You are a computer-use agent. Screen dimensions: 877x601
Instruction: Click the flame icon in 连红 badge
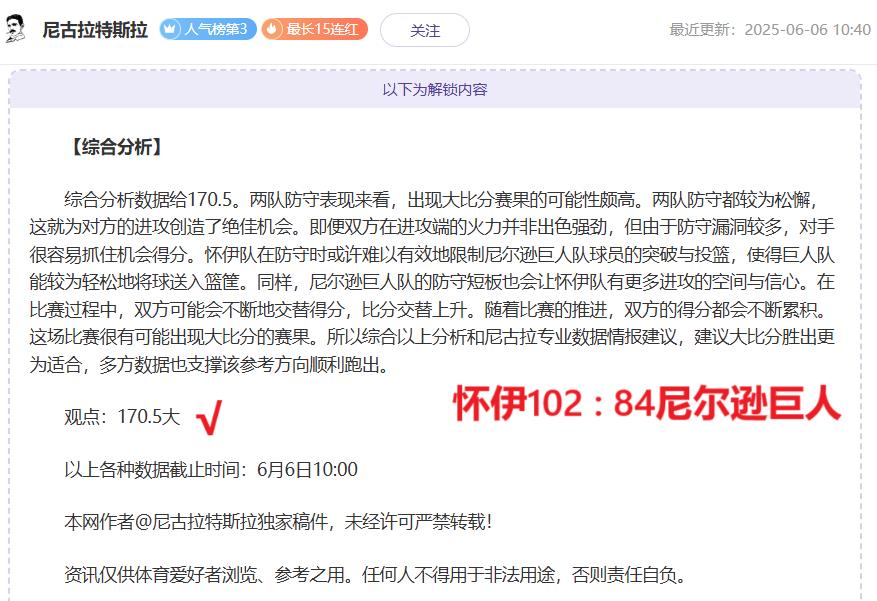272,29
